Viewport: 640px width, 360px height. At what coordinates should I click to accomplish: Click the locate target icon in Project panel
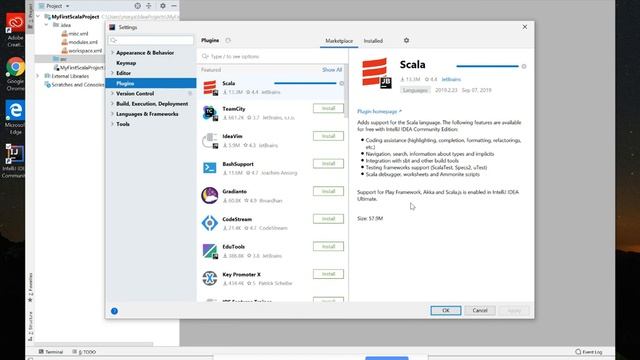coord(138,6)
